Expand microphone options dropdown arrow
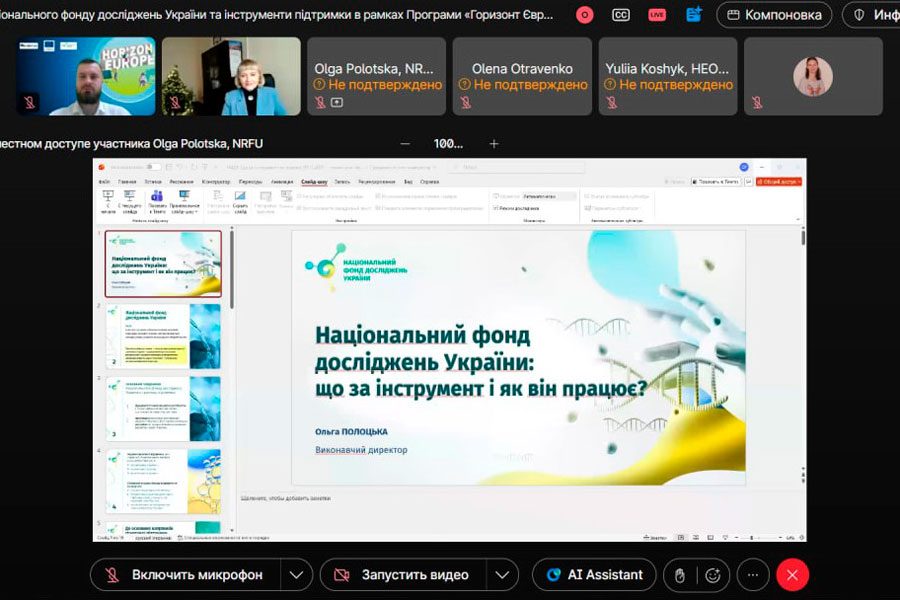The width and height of the screenshot is (900, 600). point(296,575)
